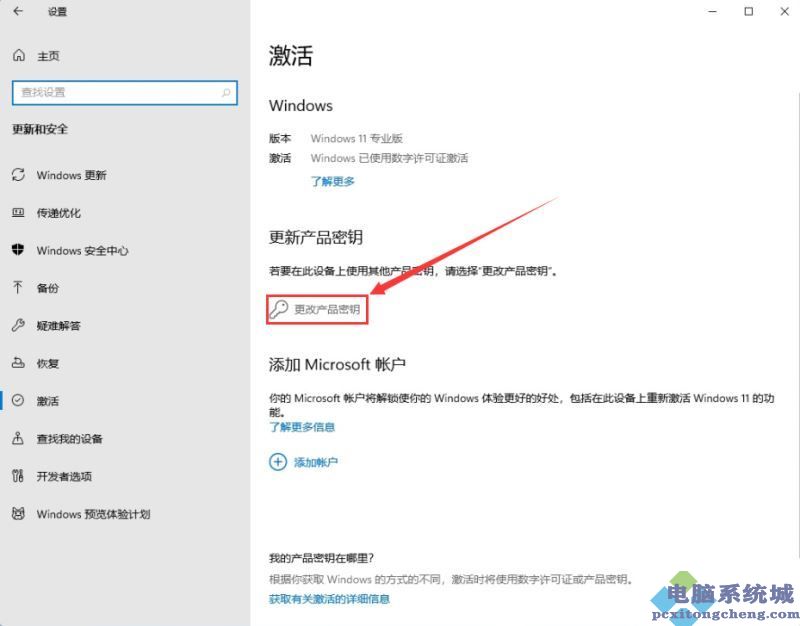800x626 pixels.
Task: Click the 传递优化 icon
Action: pyautogui.click(x=18, y=213)
